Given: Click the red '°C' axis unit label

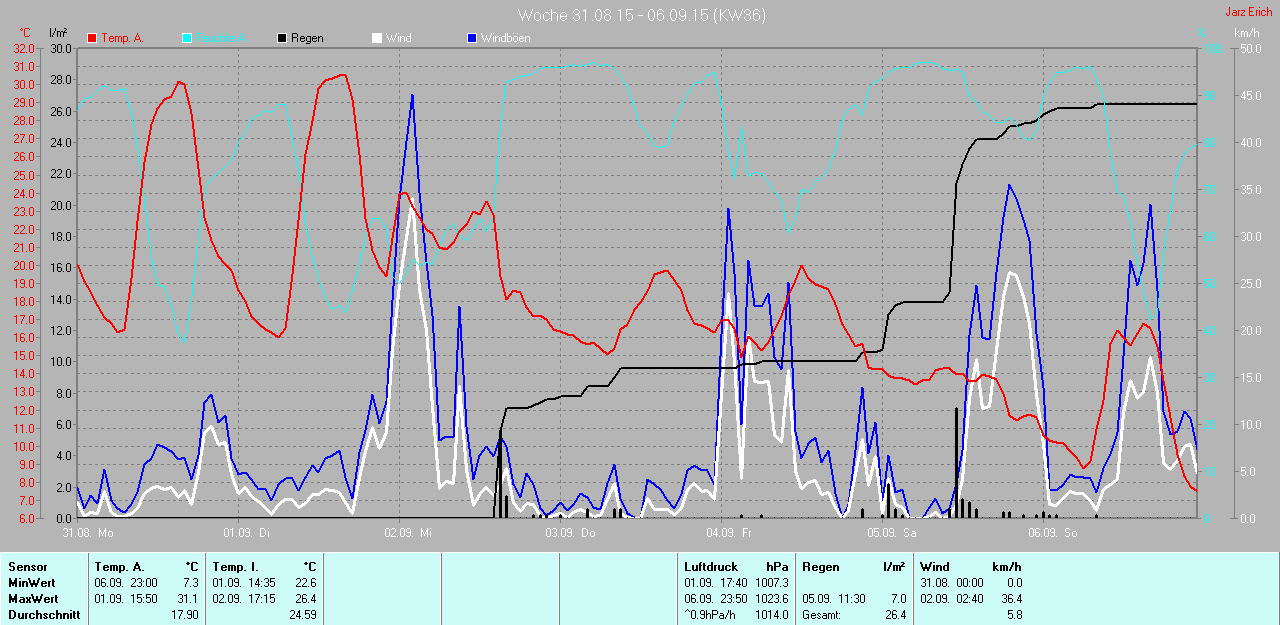Looking at the screenshot, I should [x=25, y=33].
